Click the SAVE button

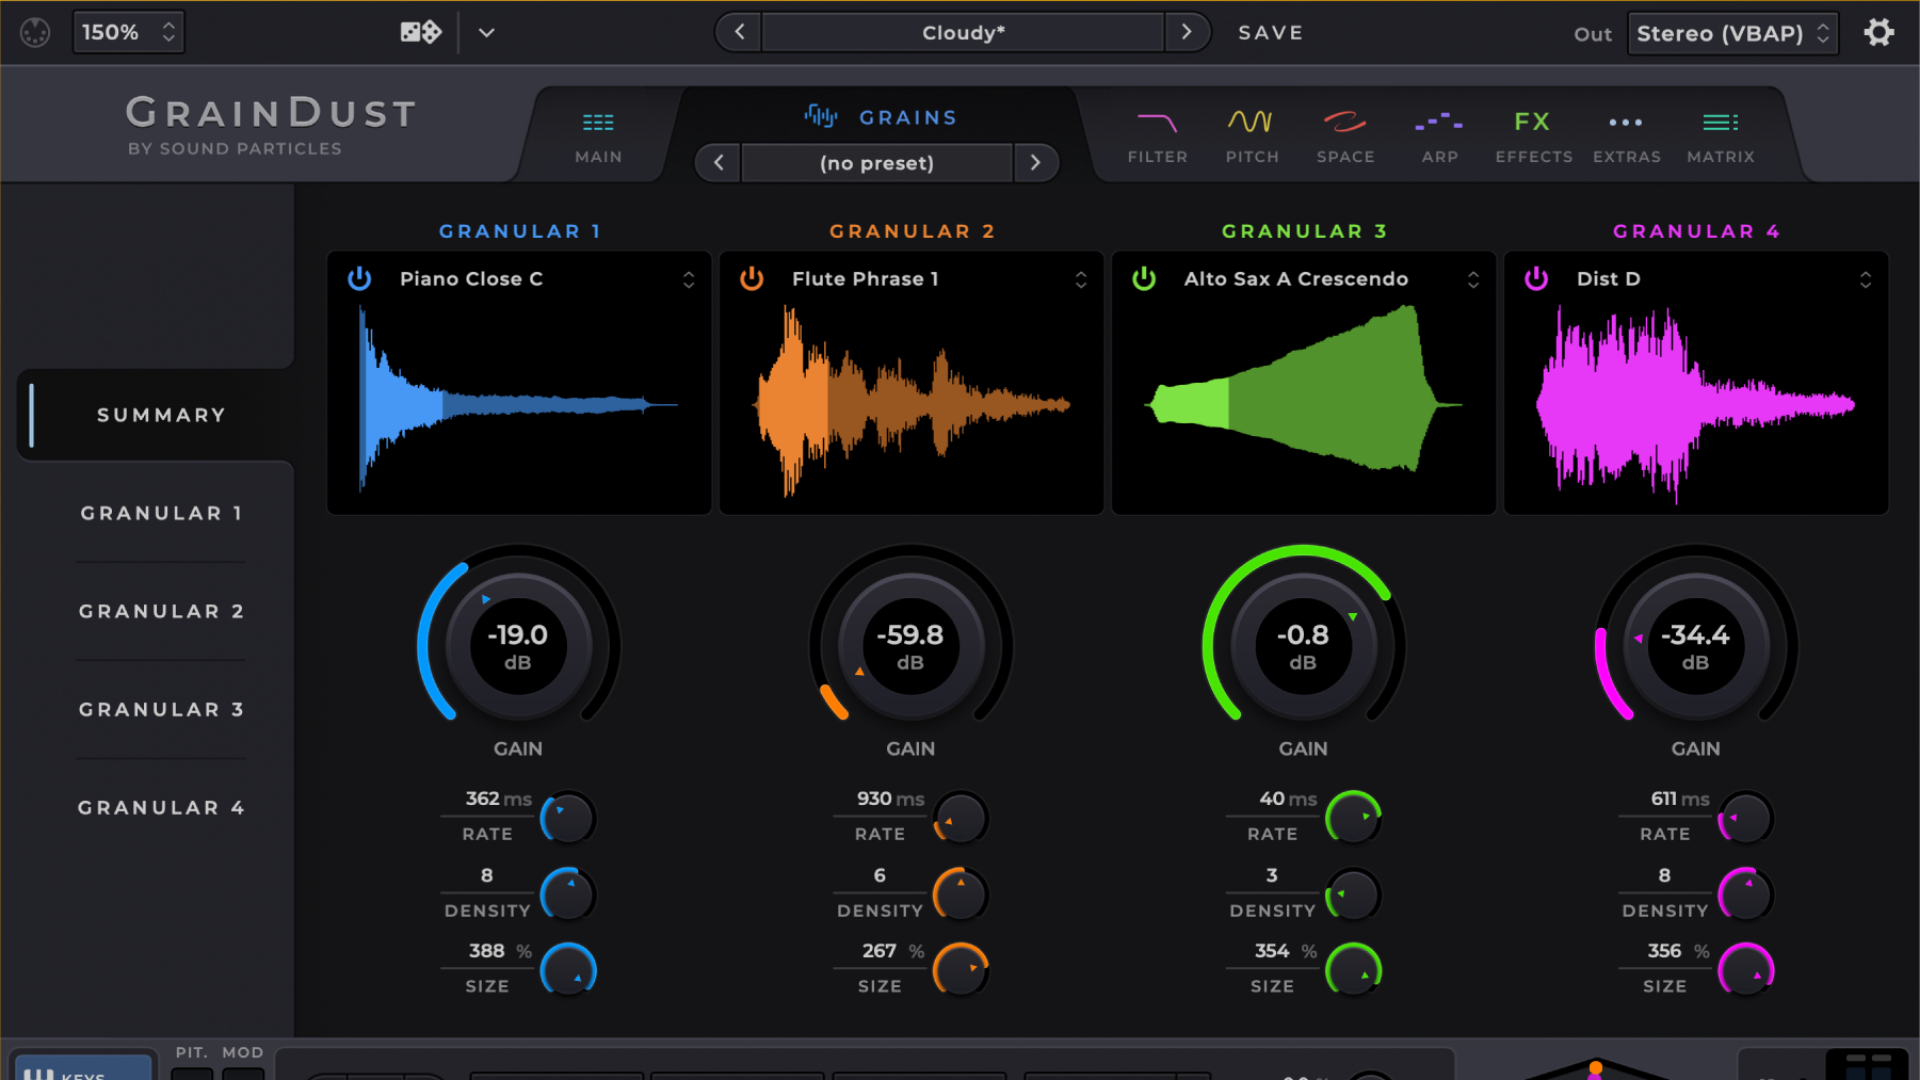pyautogui.click(x=1270, y=33)
